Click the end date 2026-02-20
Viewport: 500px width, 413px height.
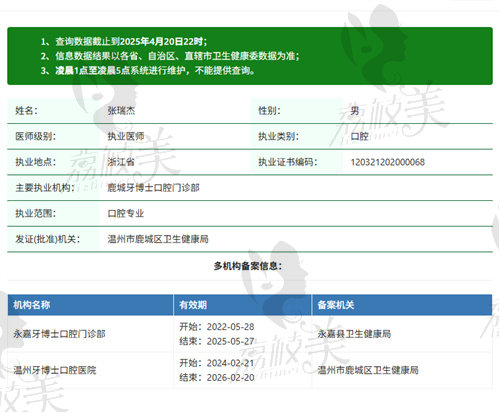point(230,377)
